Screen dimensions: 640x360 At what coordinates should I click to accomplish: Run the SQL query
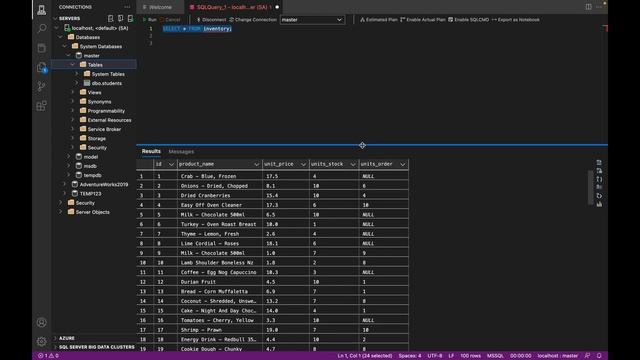click(x=149, y=20)
